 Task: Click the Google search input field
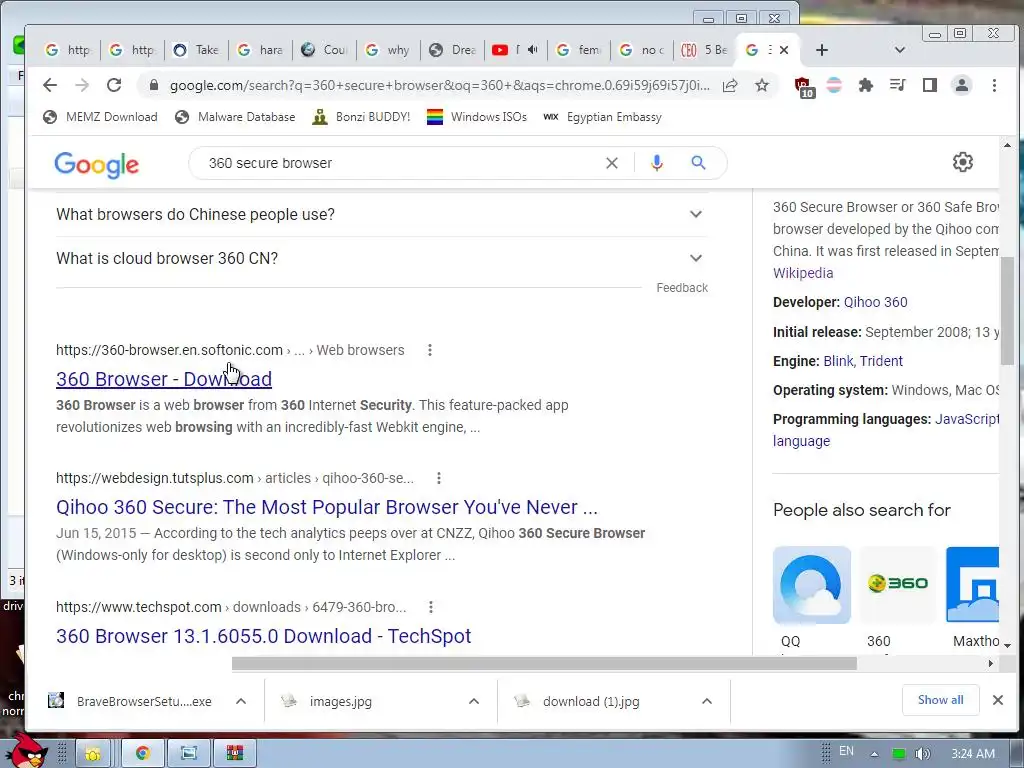(x=398, y=163)
